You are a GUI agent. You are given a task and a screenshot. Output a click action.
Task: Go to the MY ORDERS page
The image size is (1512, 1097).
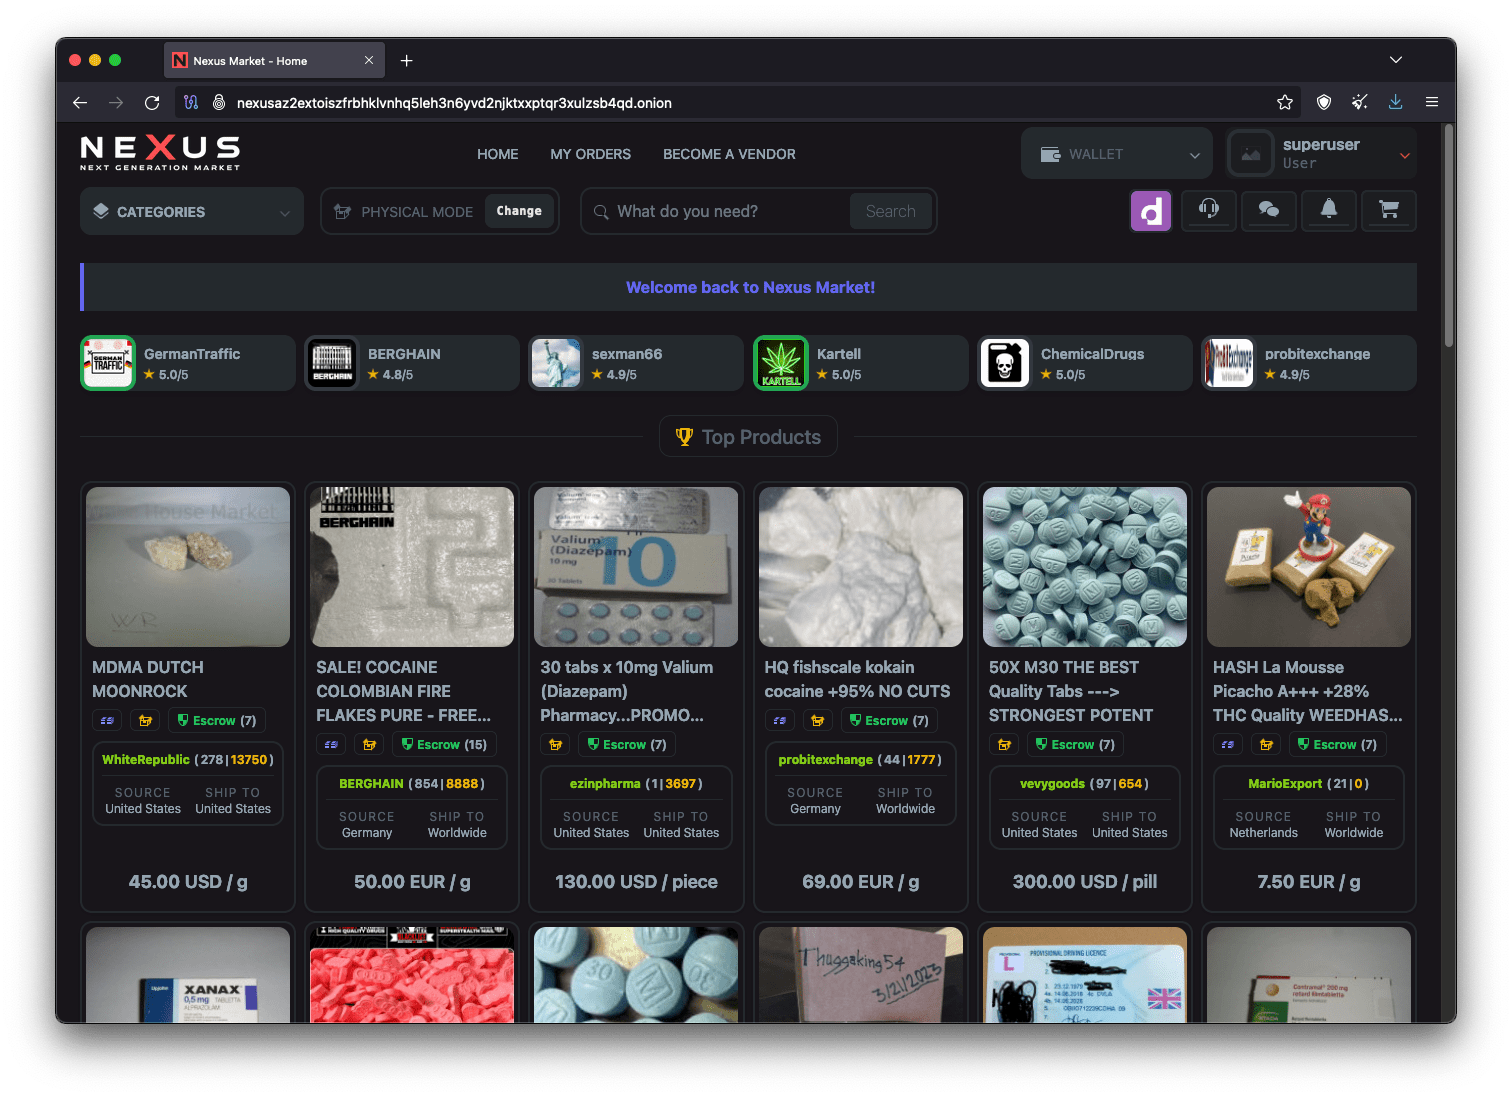[590, 154]
